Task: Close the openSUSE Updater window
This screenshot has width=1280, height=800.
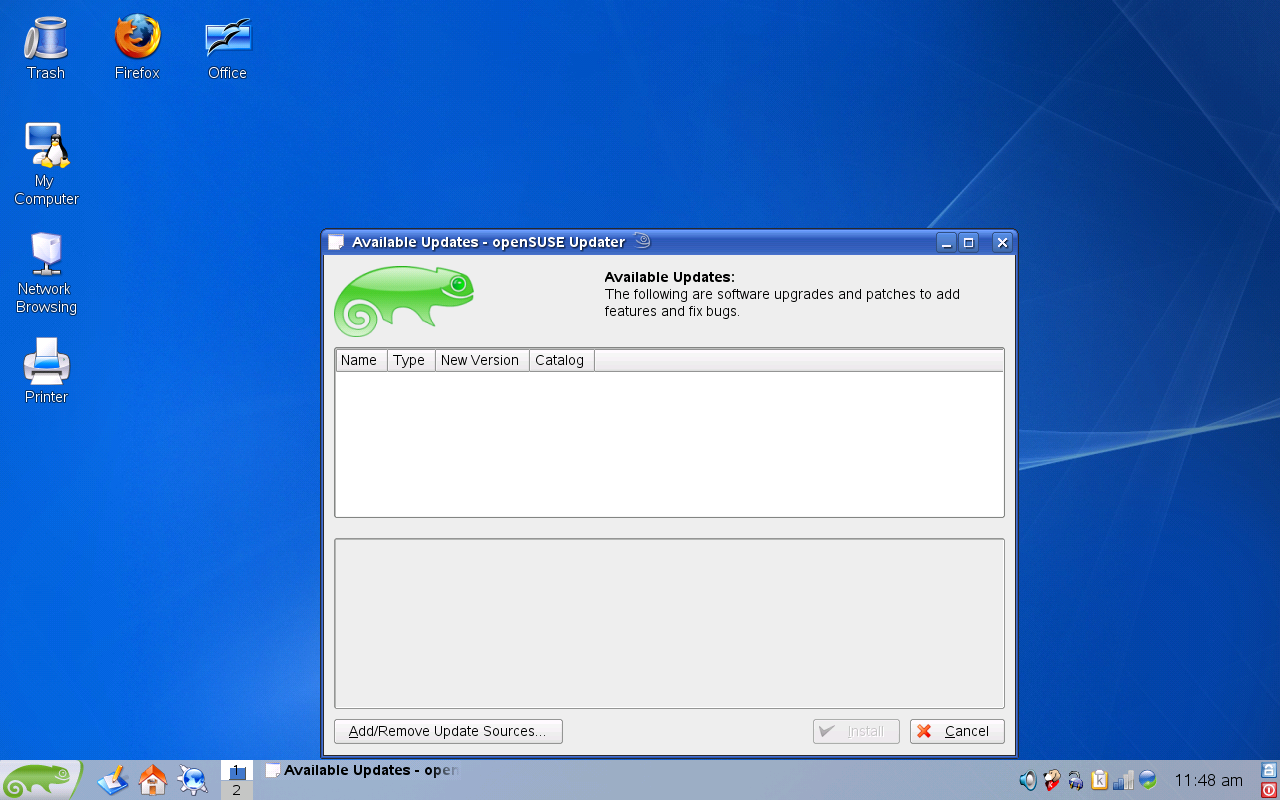Action: click(x=1002, y=242)
